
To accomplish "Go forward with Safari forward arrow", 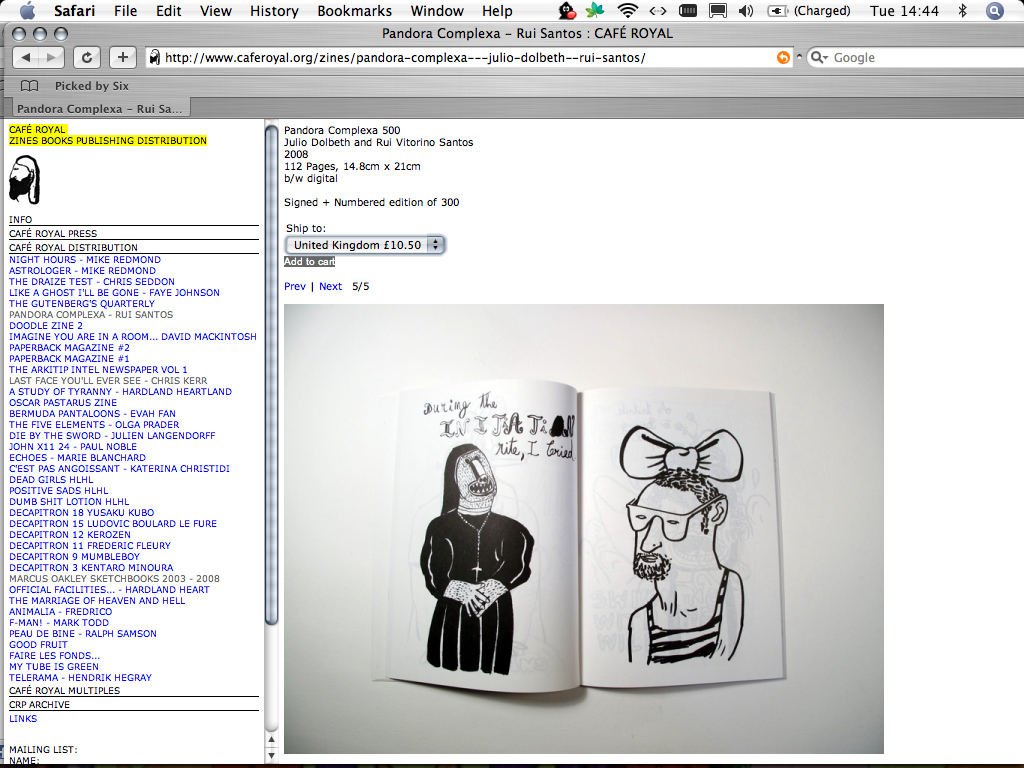I will pyautogui.click(x=52, y=57).
